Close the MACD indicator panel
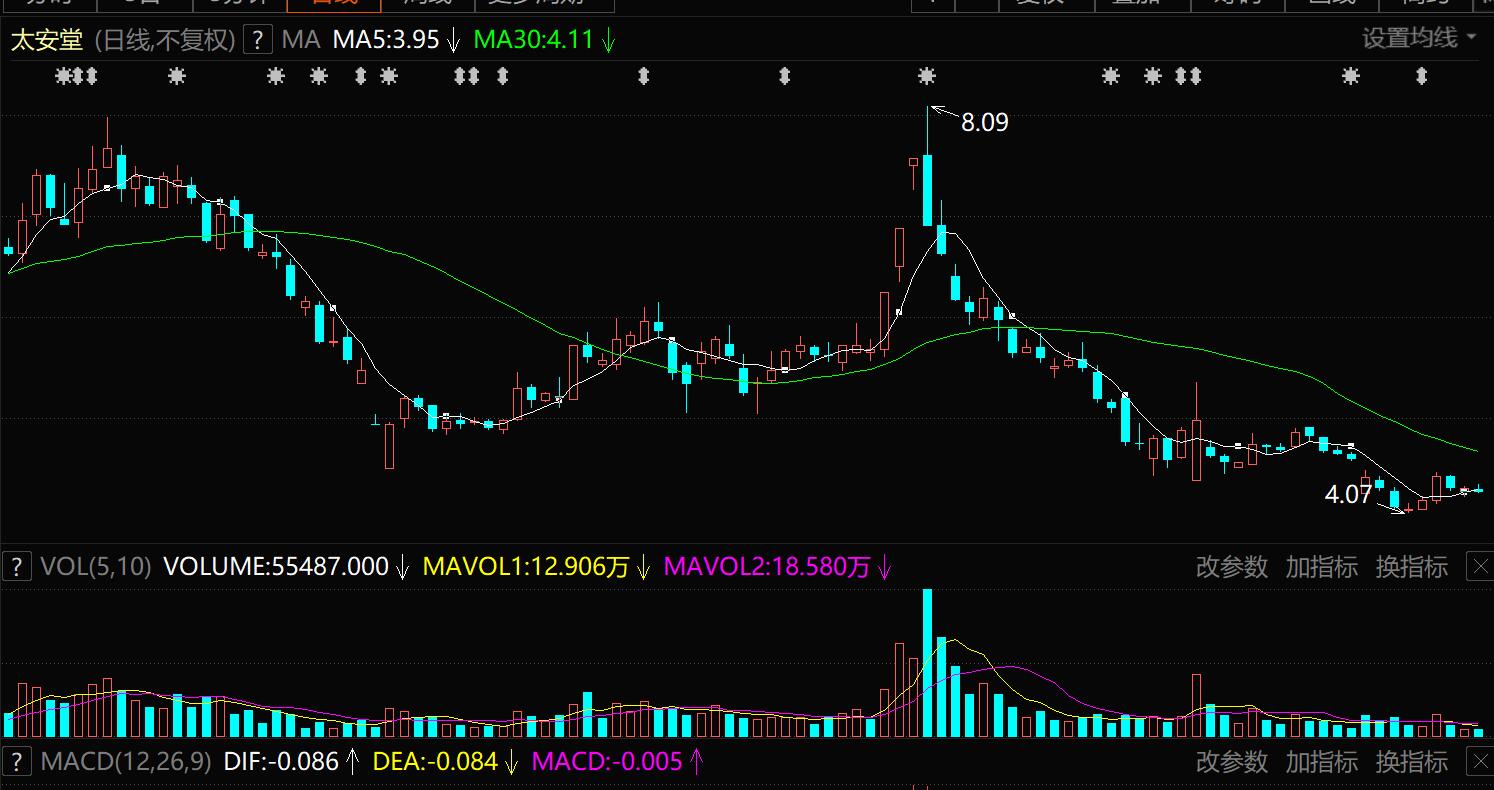The width and height of the screenshot is (1494, 790). 1480,761
